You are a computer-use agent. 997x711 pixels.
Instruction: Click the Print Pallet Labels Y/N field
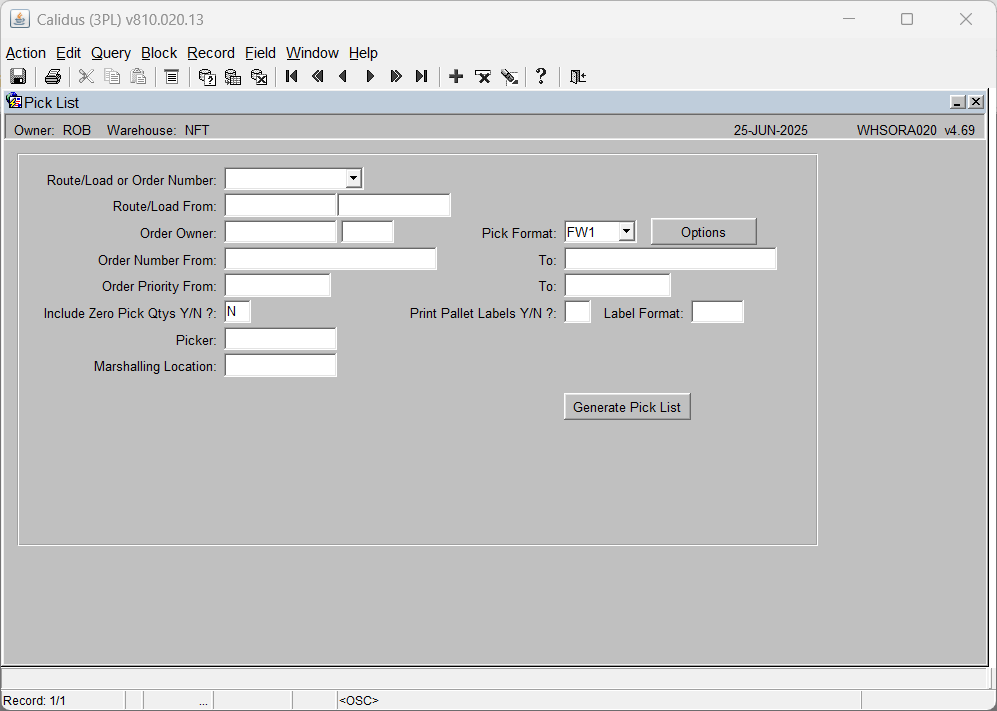(x=577, y=312)
